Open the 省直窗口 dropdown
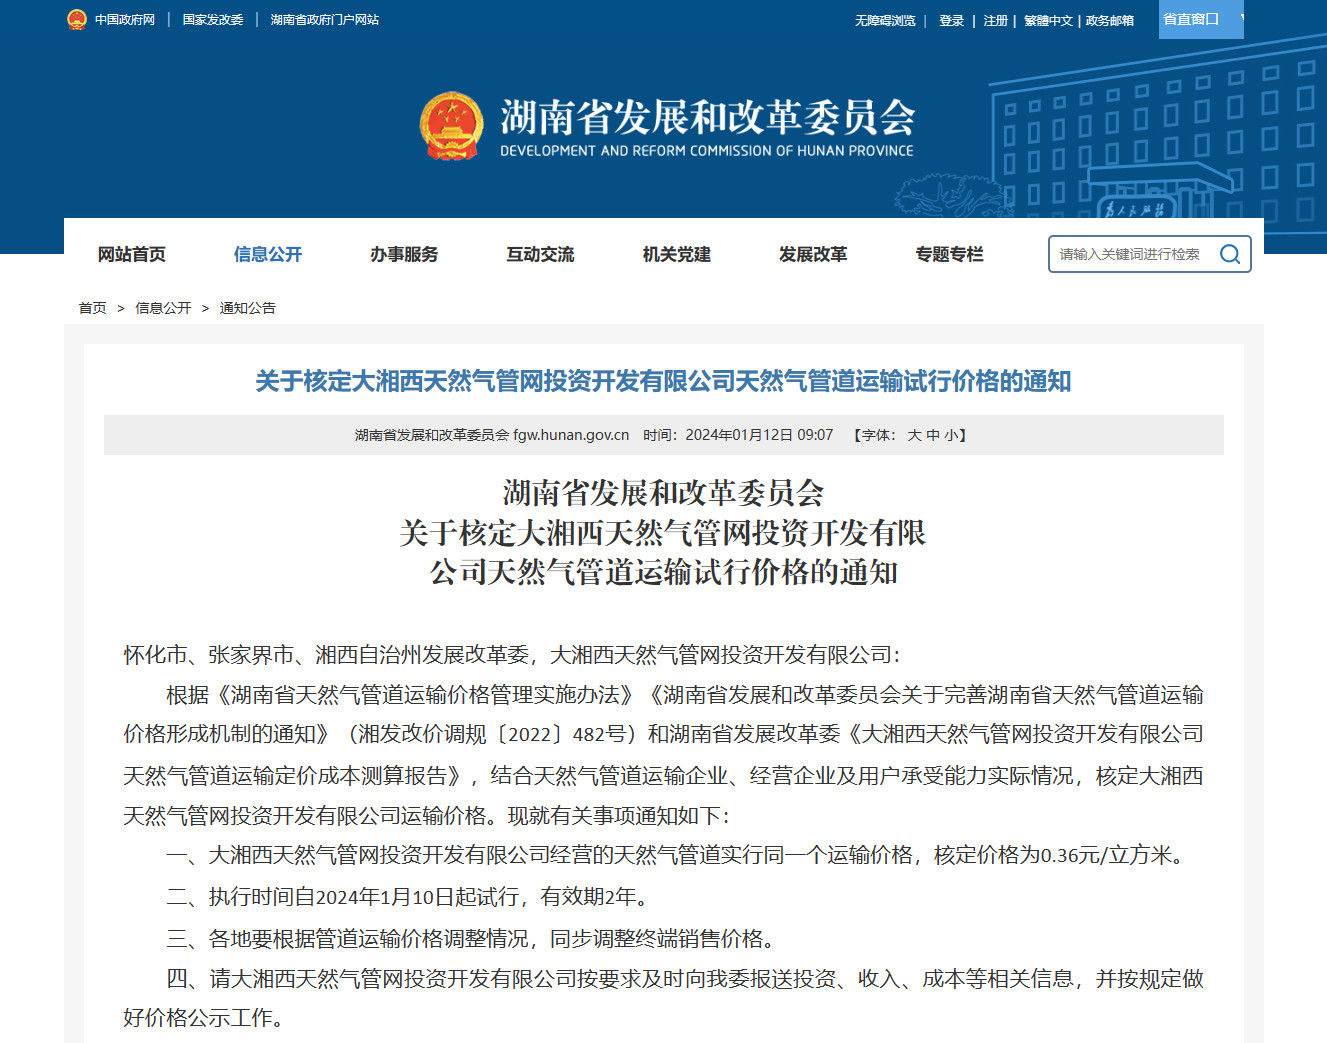This screenshot has width=1327, height=1043. pos(1200,19)
